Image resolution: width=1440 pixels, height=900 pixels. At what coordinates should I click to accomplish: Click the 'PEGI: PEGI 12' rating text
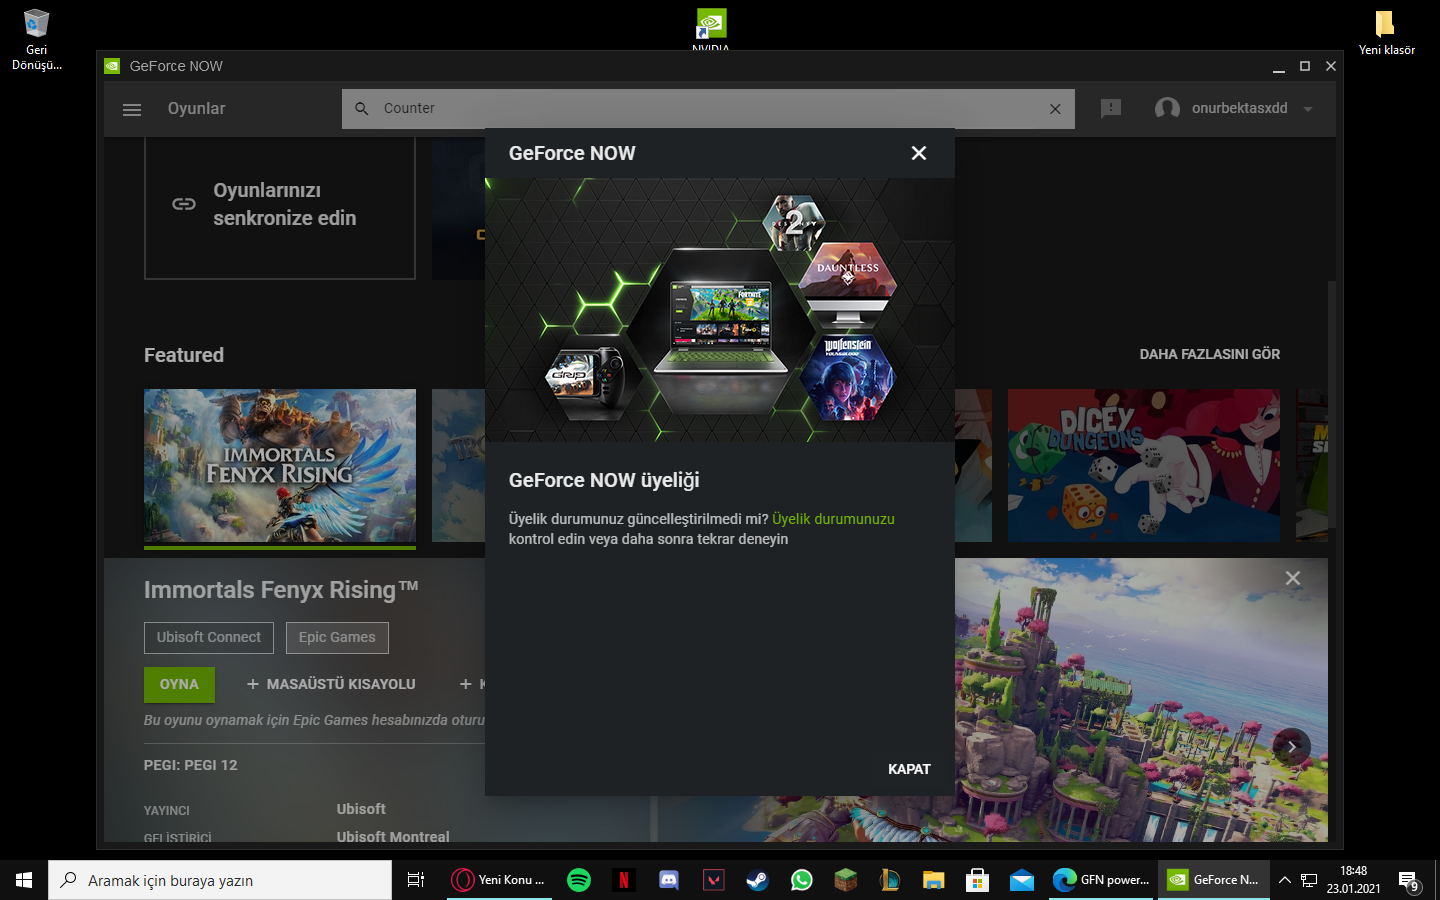(x=191, y=765)
